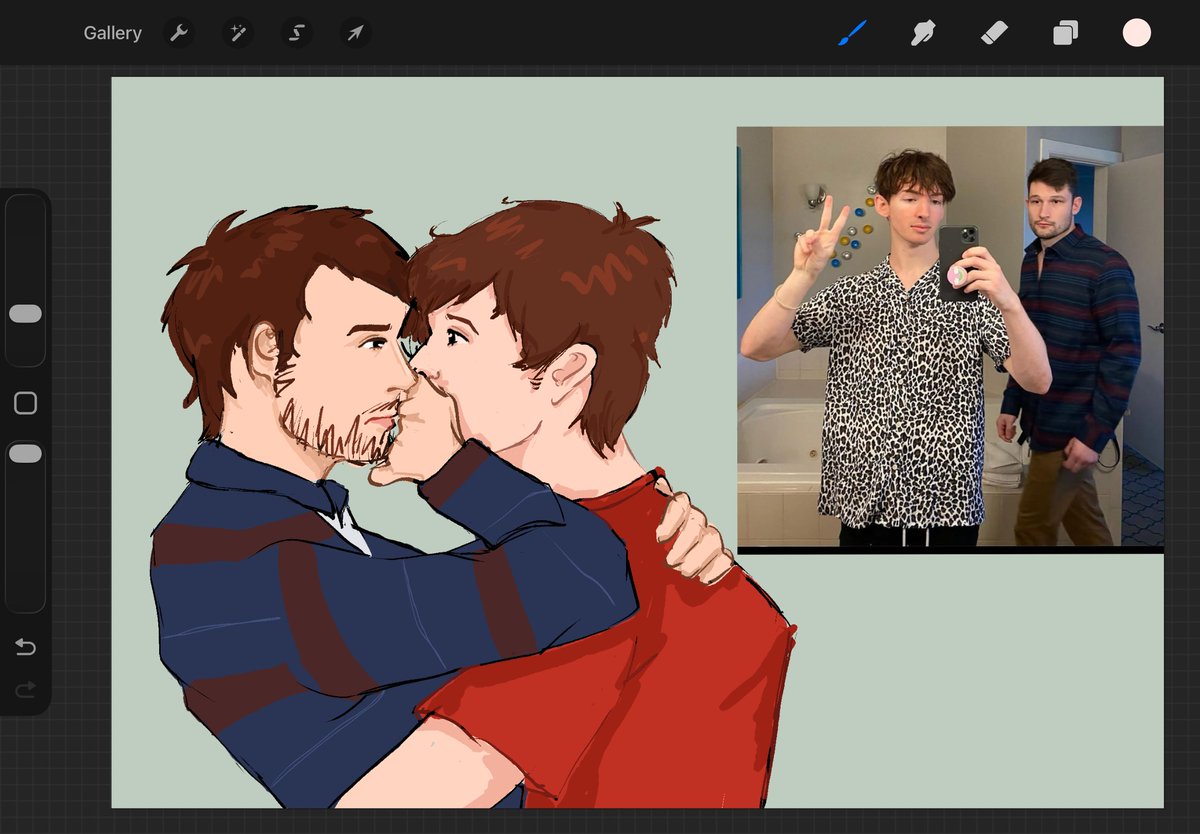The width and height of the screenshot is (1200, 834).
Task: Open the Actions wrench menu
Action: [x=179, y=33]
